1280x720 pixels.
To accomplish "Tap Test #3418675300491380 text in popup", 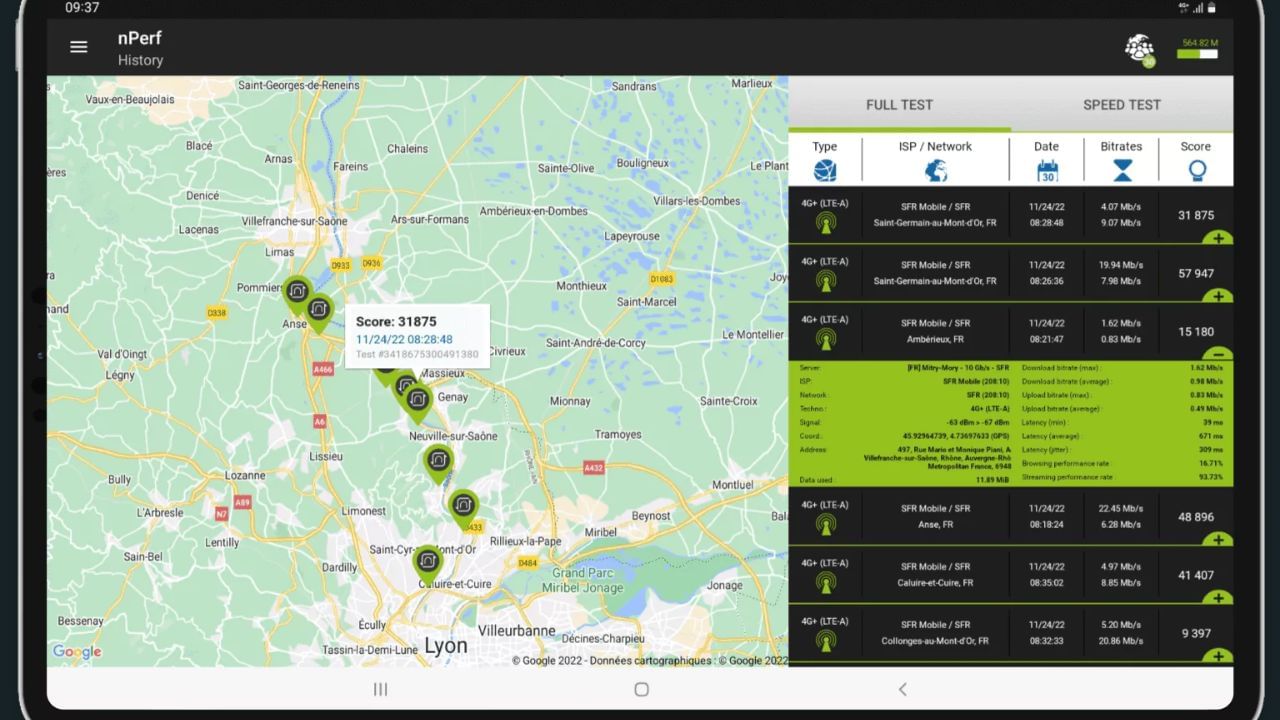I will (417, 354).
